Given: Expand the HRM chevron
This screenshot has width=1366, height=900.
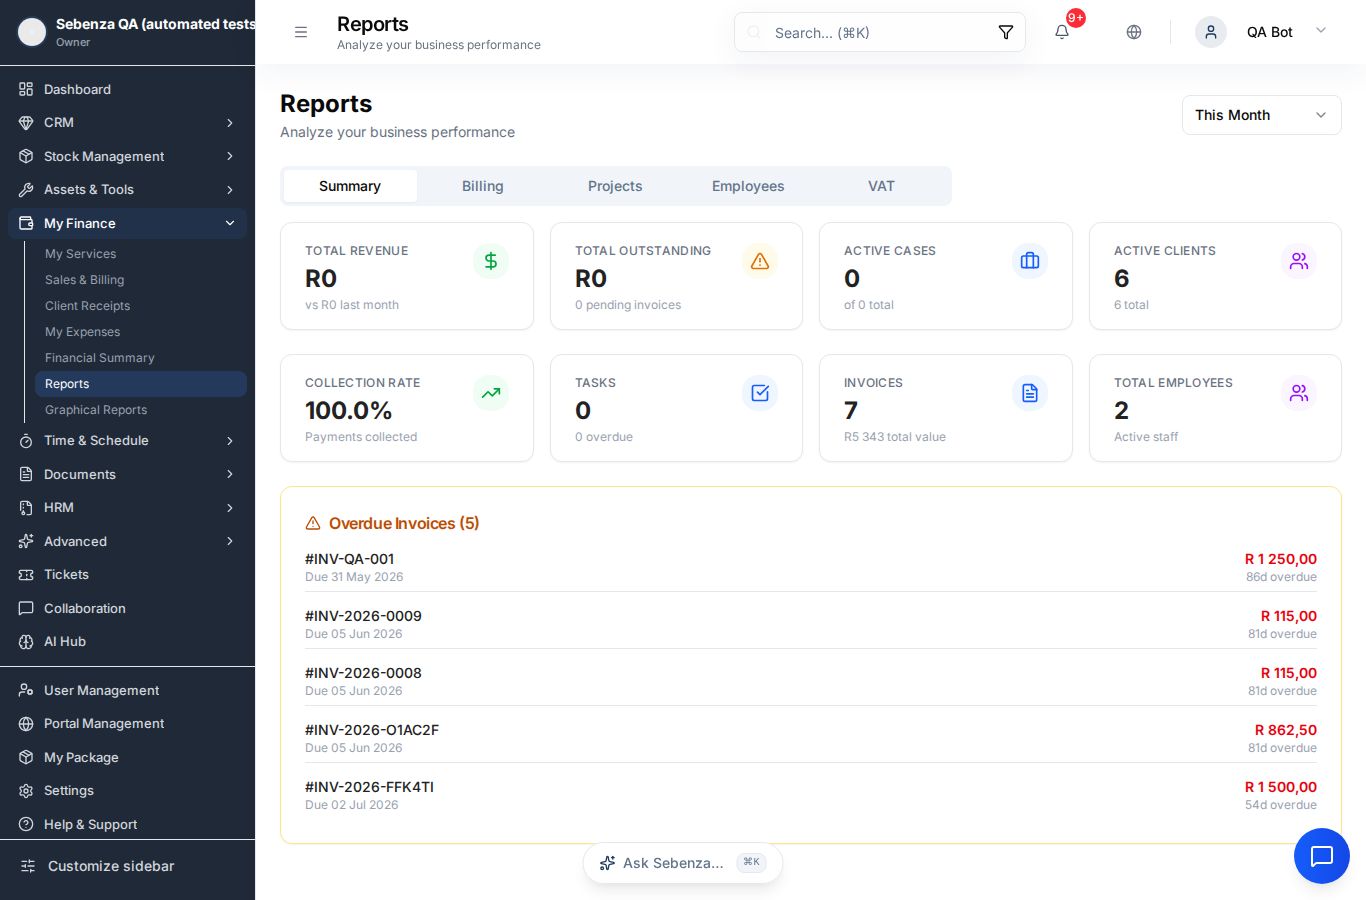Looking at the screenshot, I should pos(230,507).
